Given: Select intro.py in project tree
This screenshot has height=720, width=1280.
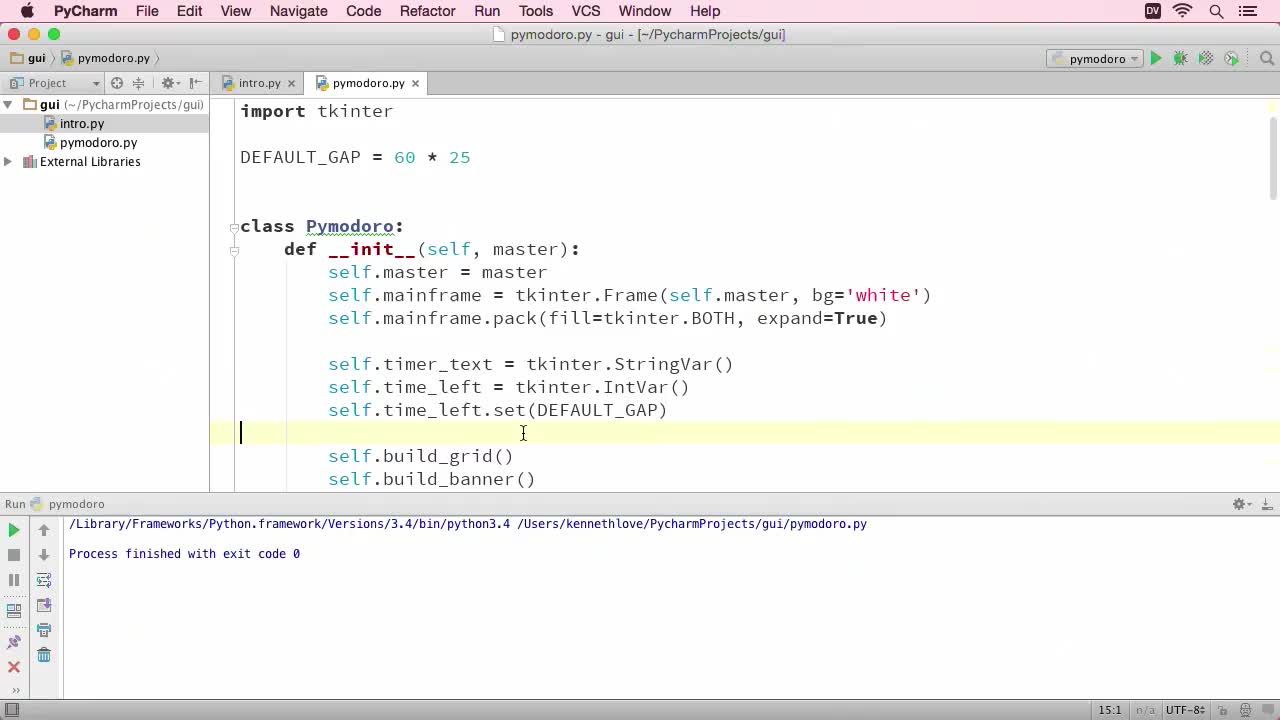Looking at the screenshot, I should [x=82, y=123].
